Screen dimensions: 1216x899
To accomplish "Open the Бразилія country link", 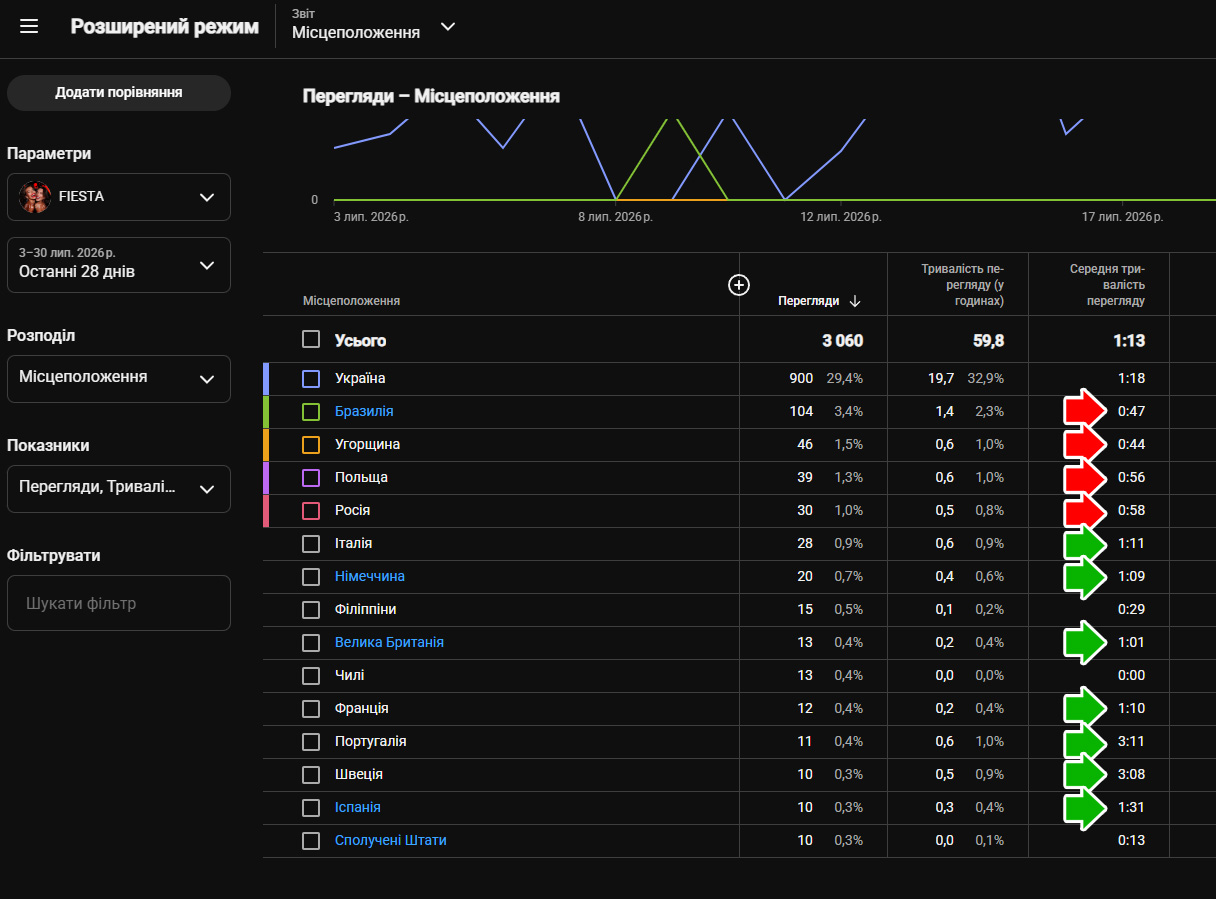I will click(364, 411).
